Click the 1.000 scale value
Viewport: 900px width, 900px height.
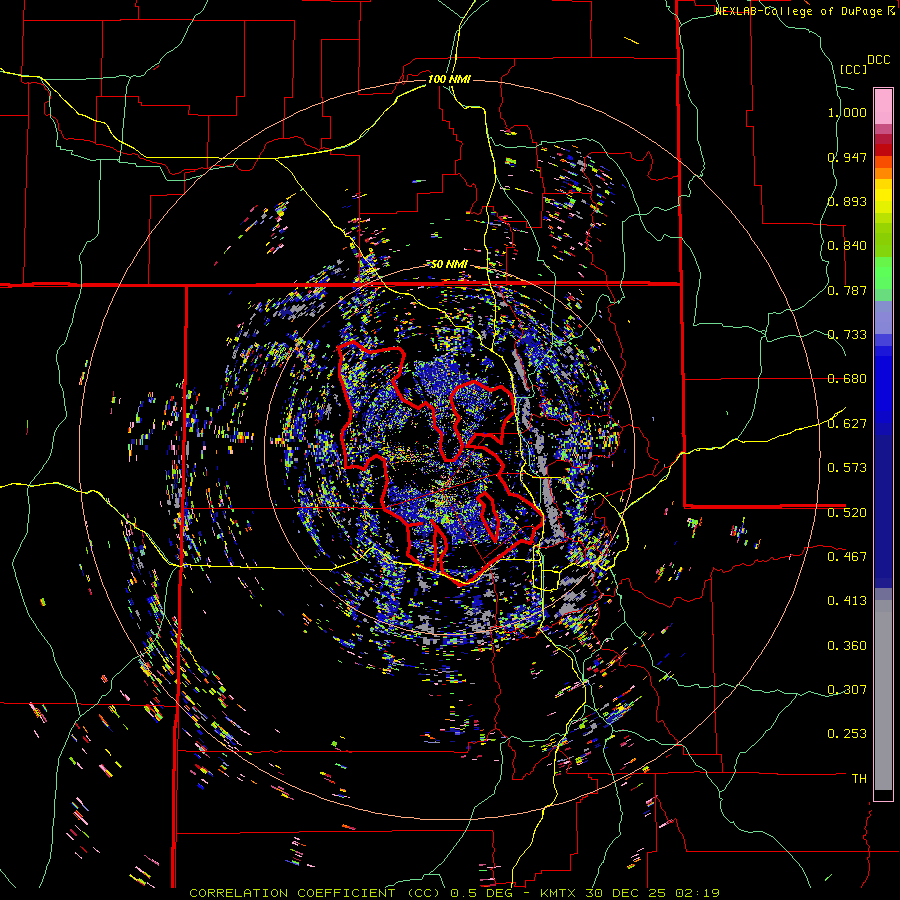pyautogui.click(x=847, y=112)
